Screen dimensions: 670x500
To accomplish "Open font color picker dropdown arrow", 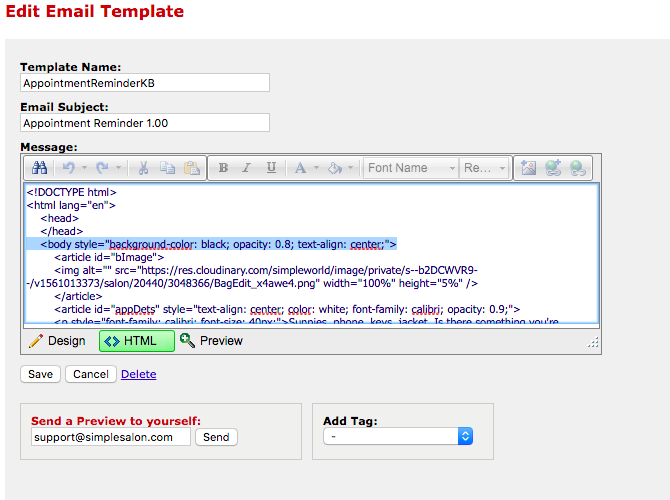I will pyautogui.click(x=317, y=168).
